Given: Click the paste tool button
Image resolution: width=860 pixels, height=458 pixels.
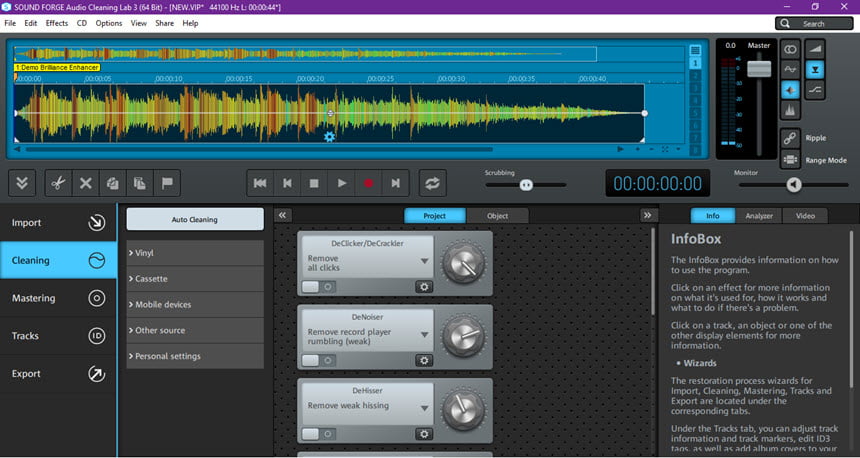Looking at the screenshot, I should (140, 183).
